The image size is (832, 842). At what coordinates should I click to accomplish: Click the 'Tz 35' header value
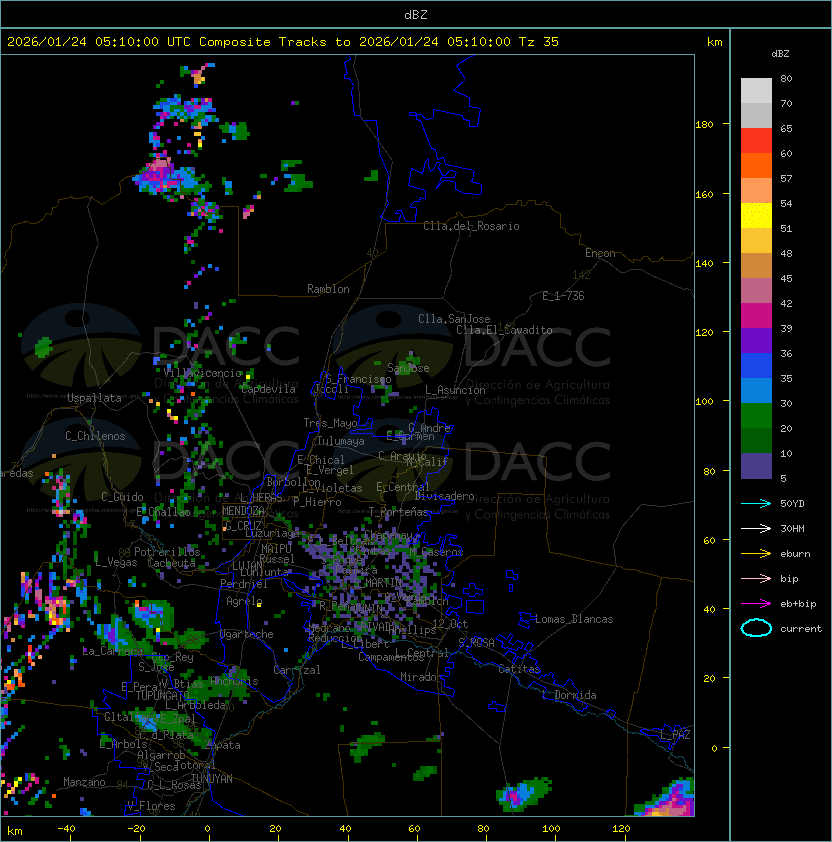coord(539,42)
